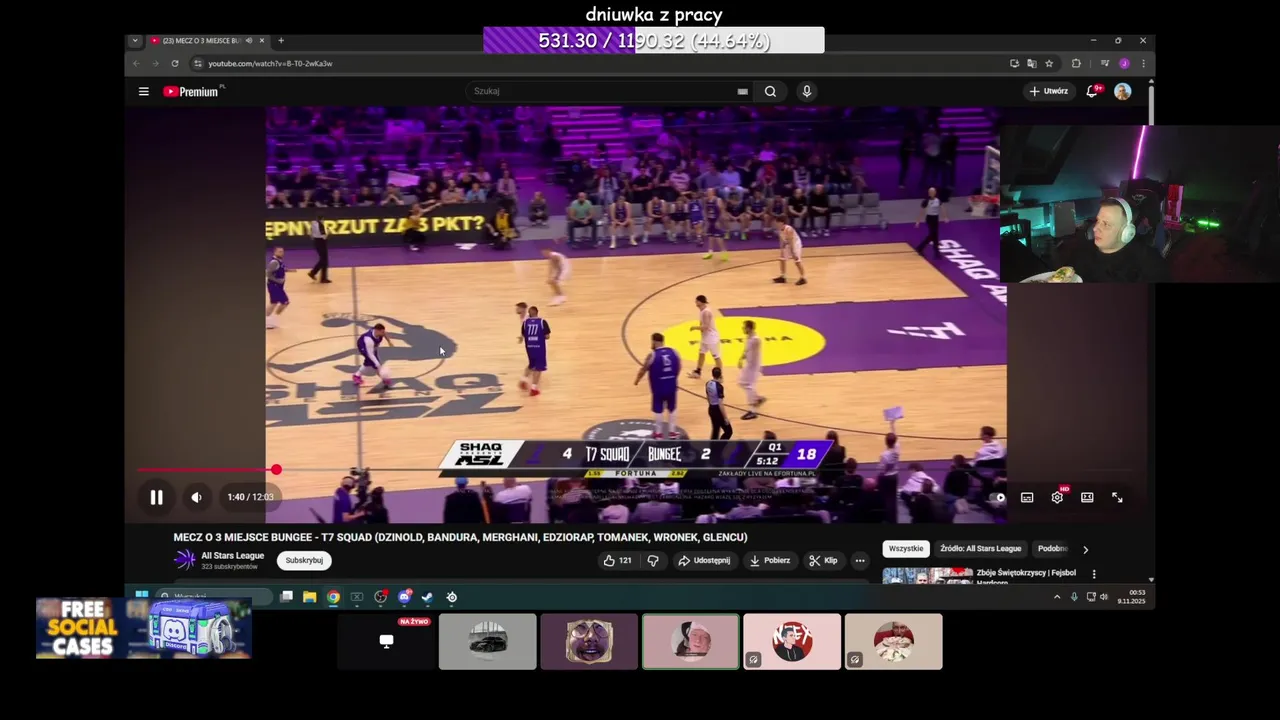Open Chrome extensions puzzle icon
The image size is (1280, 720).
coord(1076,63)
